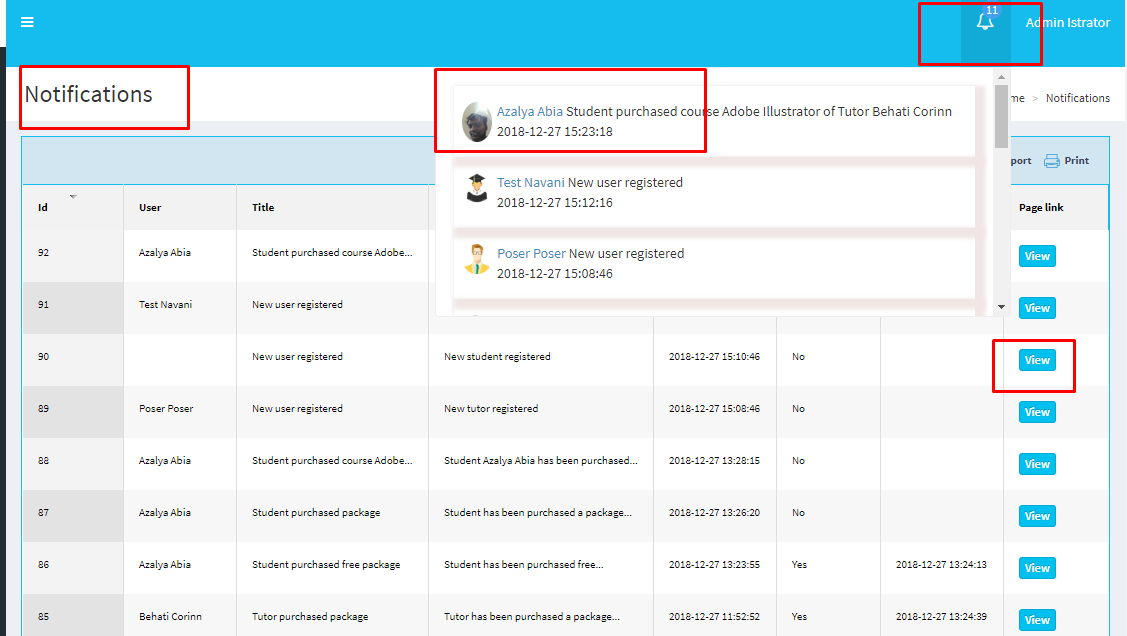Open Test Navani link in popup notification

(x=530, y=183)
